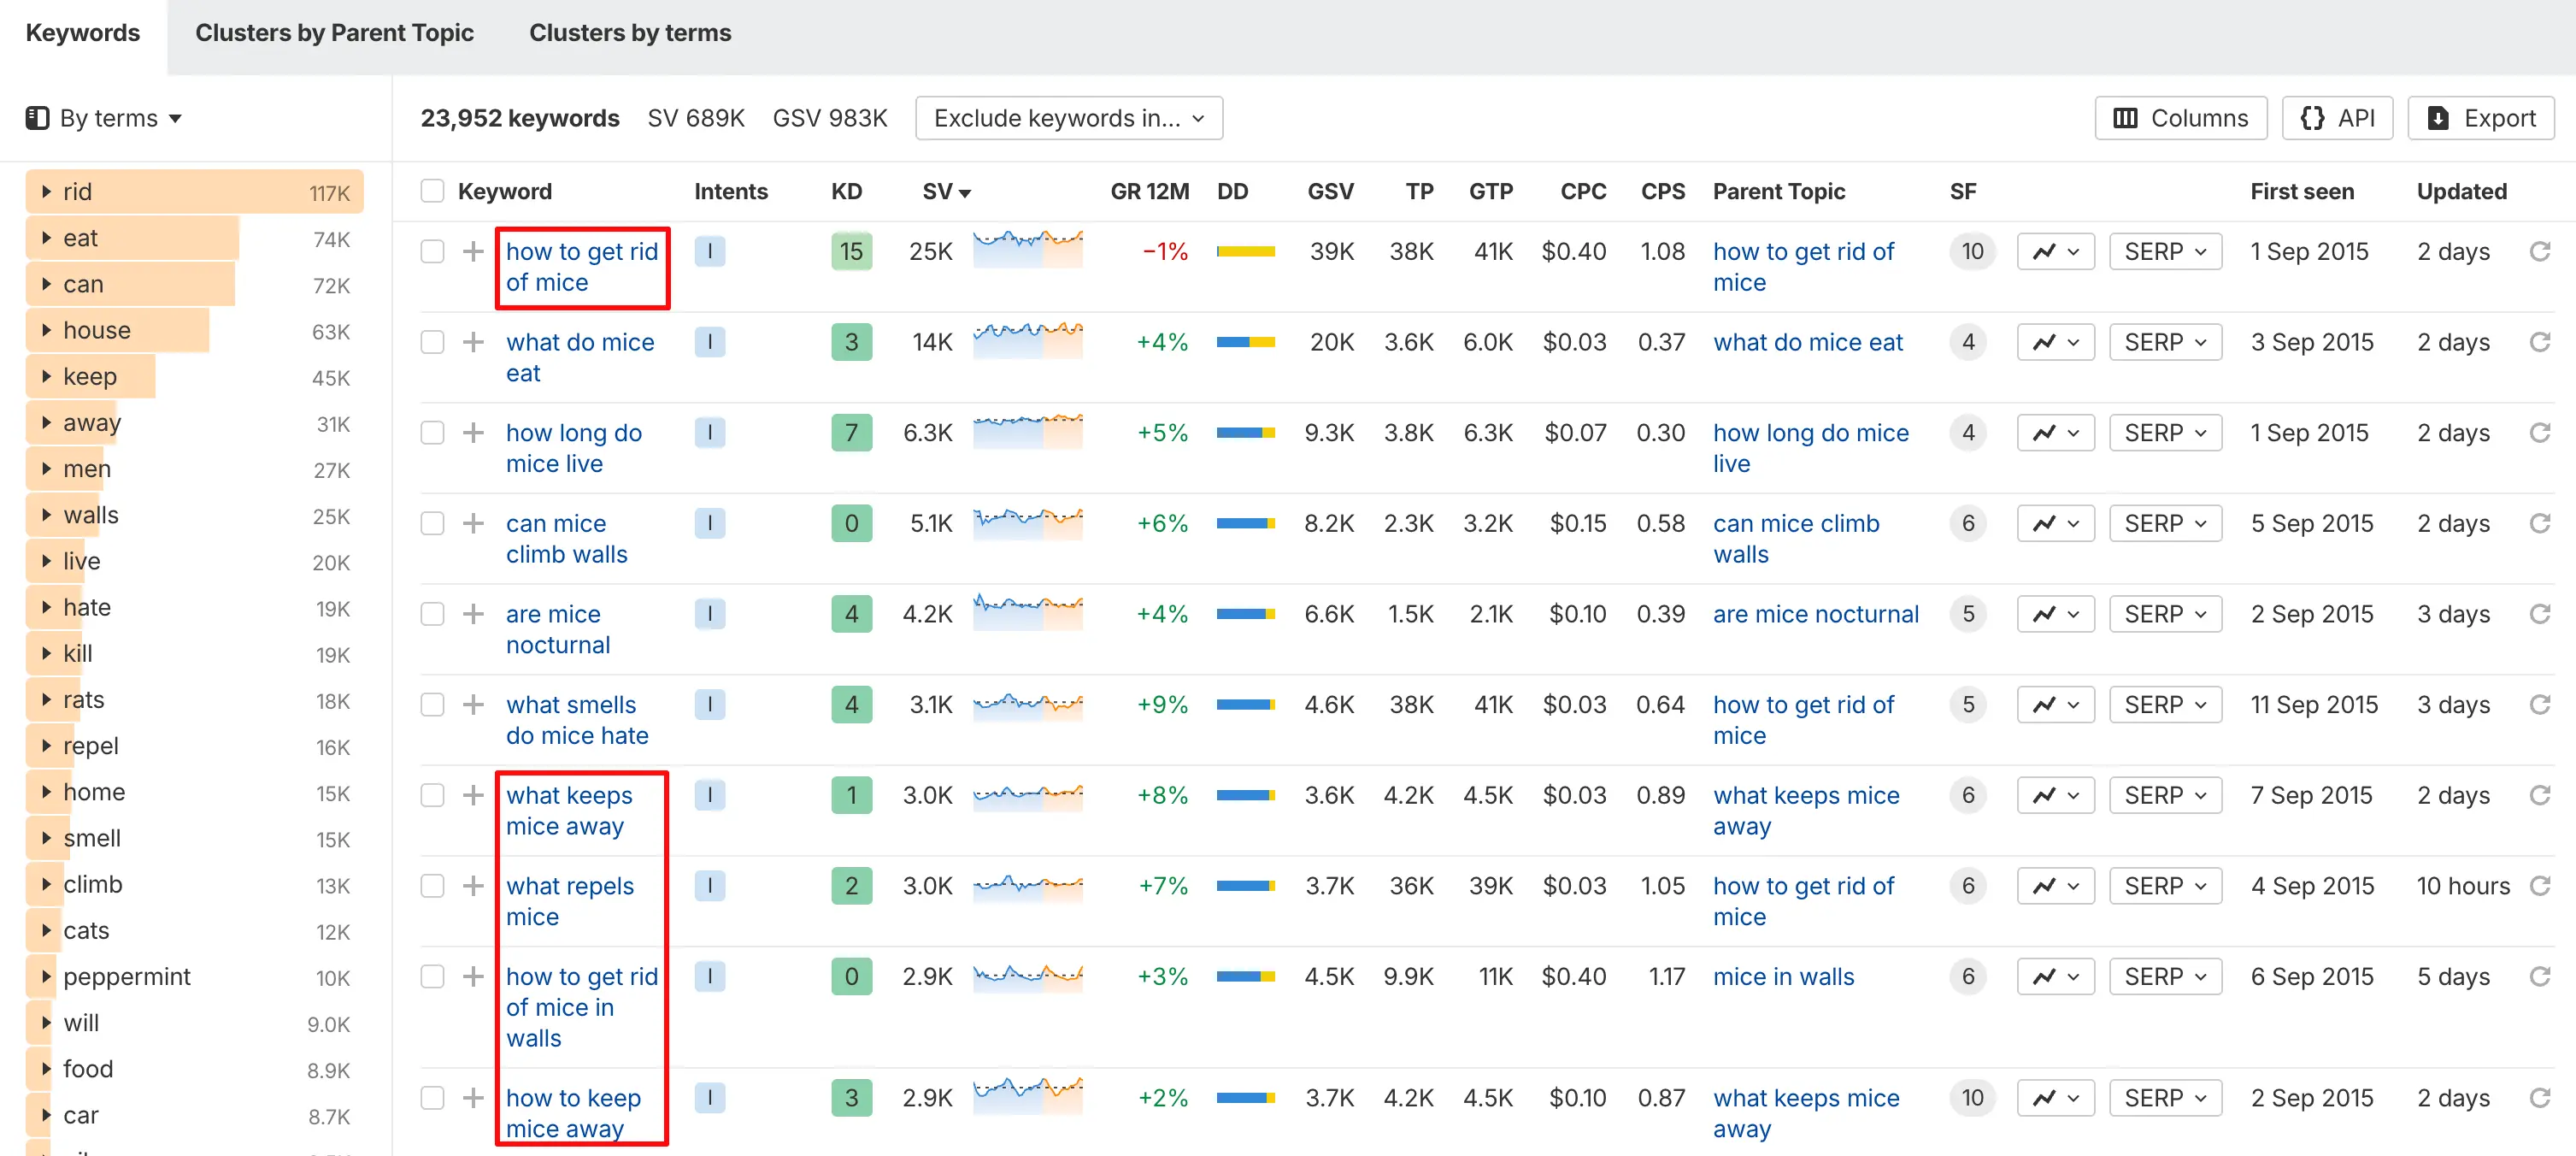The width and height of the screenshot is (2576, 1156).
Task: Click the API button
Action: click(2337, 118)
